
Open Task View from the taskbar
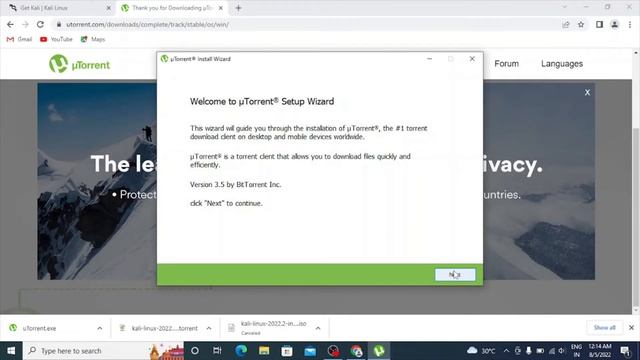click(x=217, y=351)
